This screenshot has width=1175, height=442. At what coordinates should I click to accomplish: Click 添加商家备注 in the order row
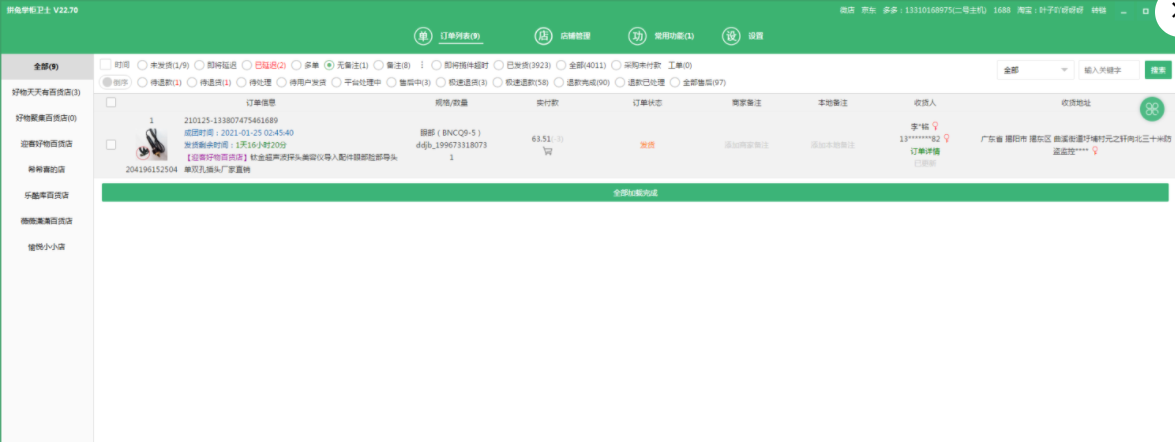click(x=746, y=145)
